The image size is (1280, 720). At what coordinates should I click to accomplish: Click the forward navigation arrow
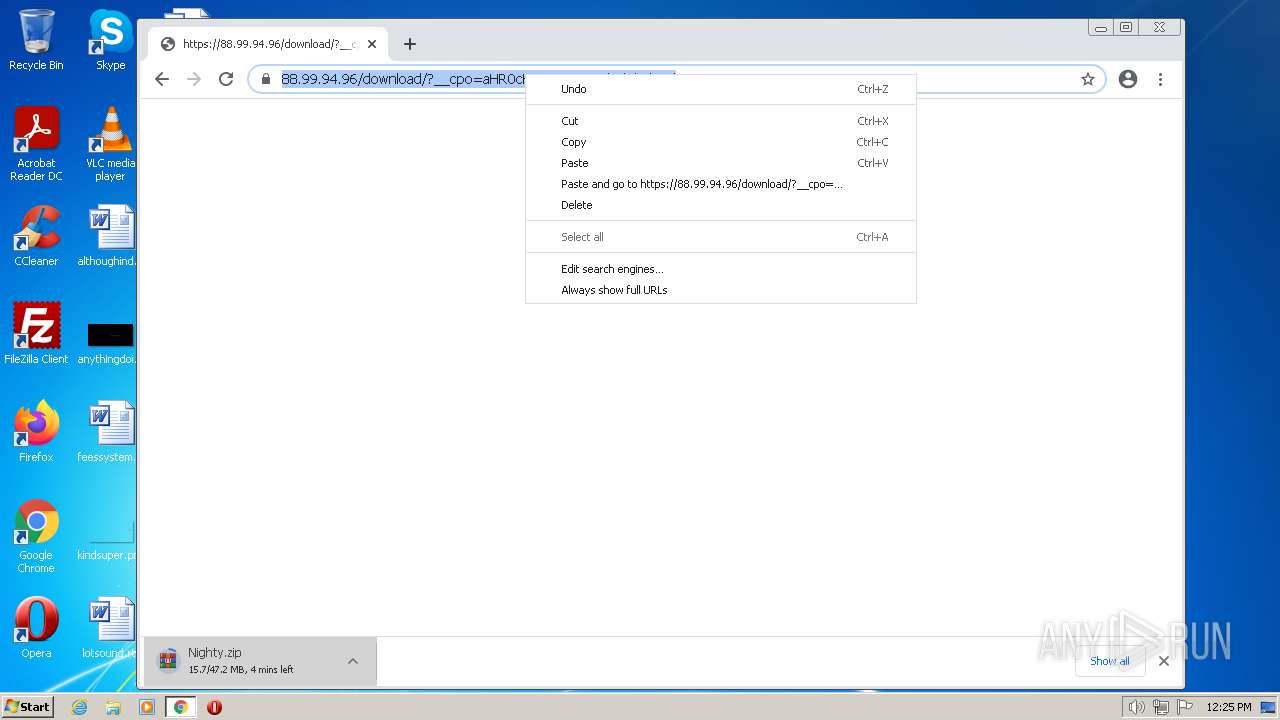pos(194,79)
